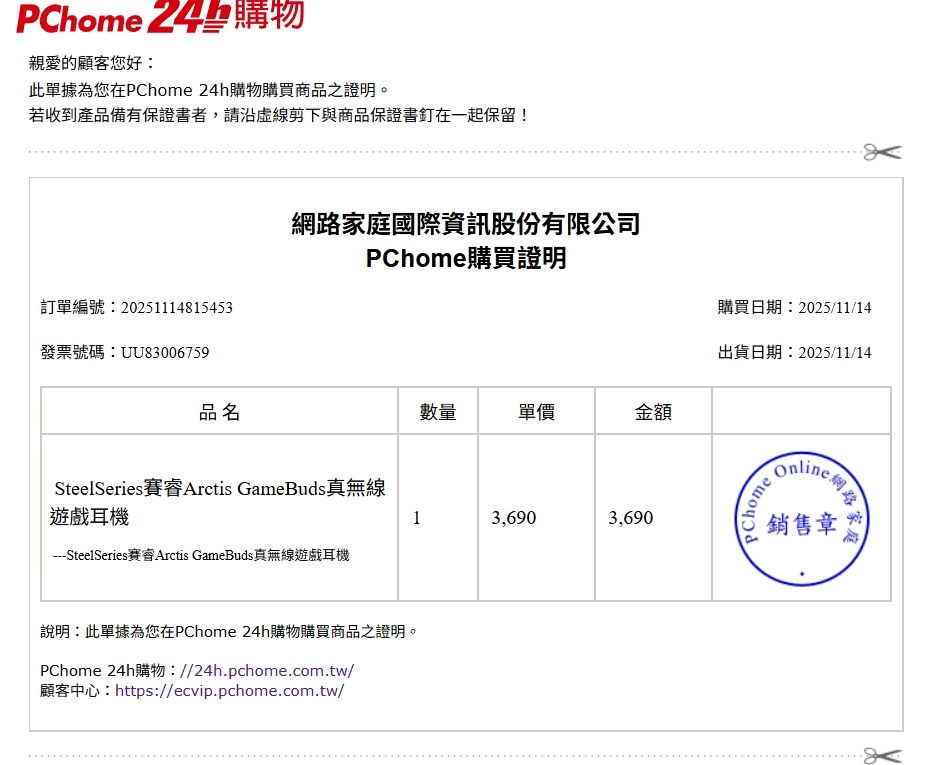932x765 pixels.
Task: Click the large SteelSeries Arctis GameBuds product name
Action: point(218,503)
